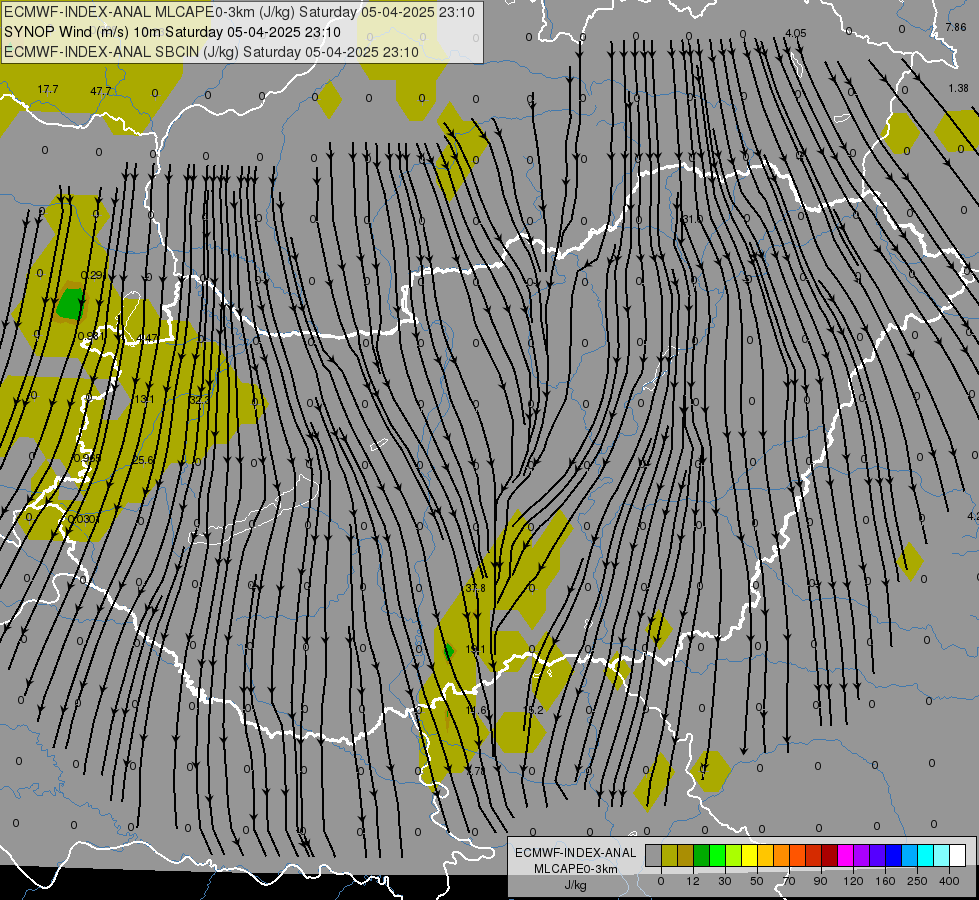Click the MLCAPE0-3km title line in header
The height and width of the screenshot is (900, 979).
click(x=239, y=12)
